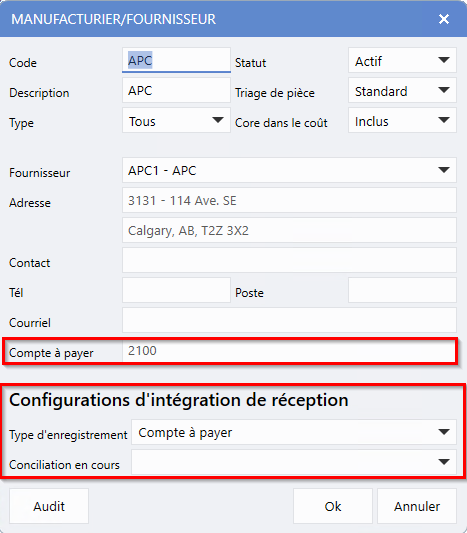Select the first Adresse line field
This screenshot has height=533, width=467.
point(289,200)
